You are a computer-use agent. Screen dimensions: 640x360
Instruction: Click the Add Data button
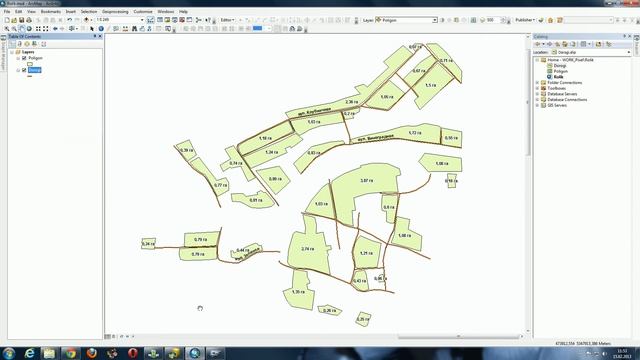(86, 20)
